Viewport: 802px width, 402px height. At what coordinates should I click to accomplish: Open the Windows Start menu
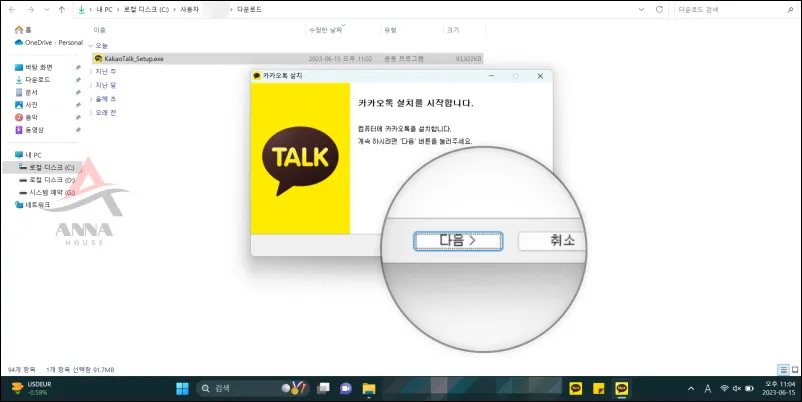click(182, 389)
